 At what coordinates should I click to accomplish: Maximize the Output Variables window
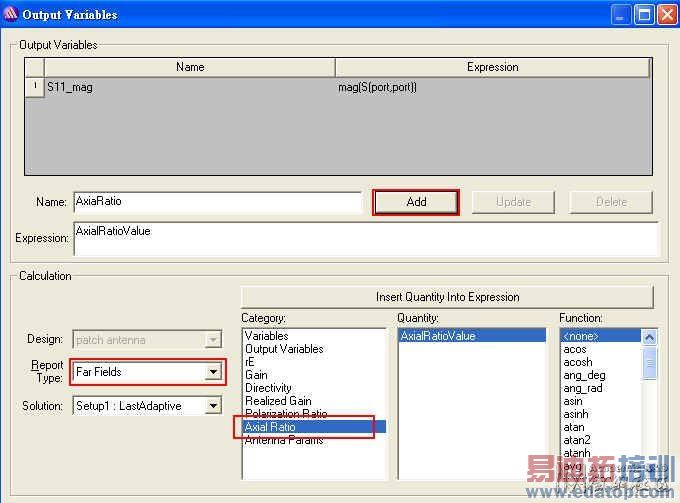coord(644,15)
